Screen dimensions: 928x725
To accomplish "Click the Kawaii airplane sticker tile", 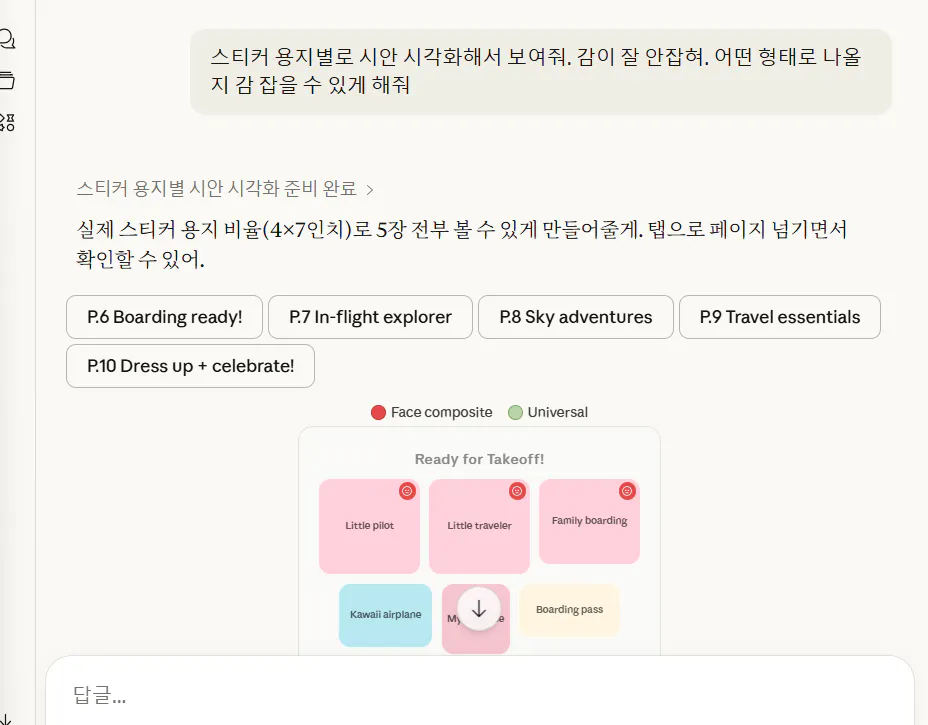I will coord(385,615).
